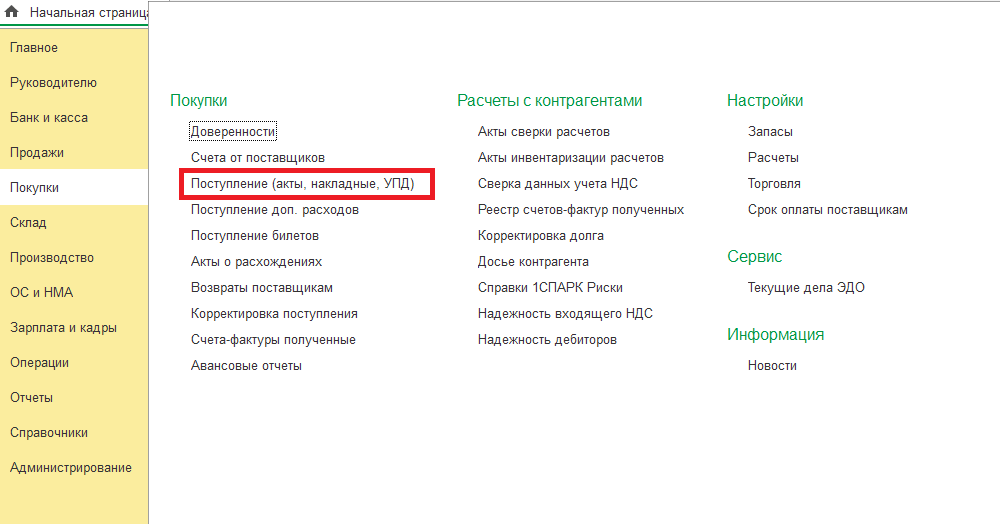The width and height of the screenshot is (1000, 524).
Task: Click Счета от поставщиков link
Action: [x=258, y=158]
